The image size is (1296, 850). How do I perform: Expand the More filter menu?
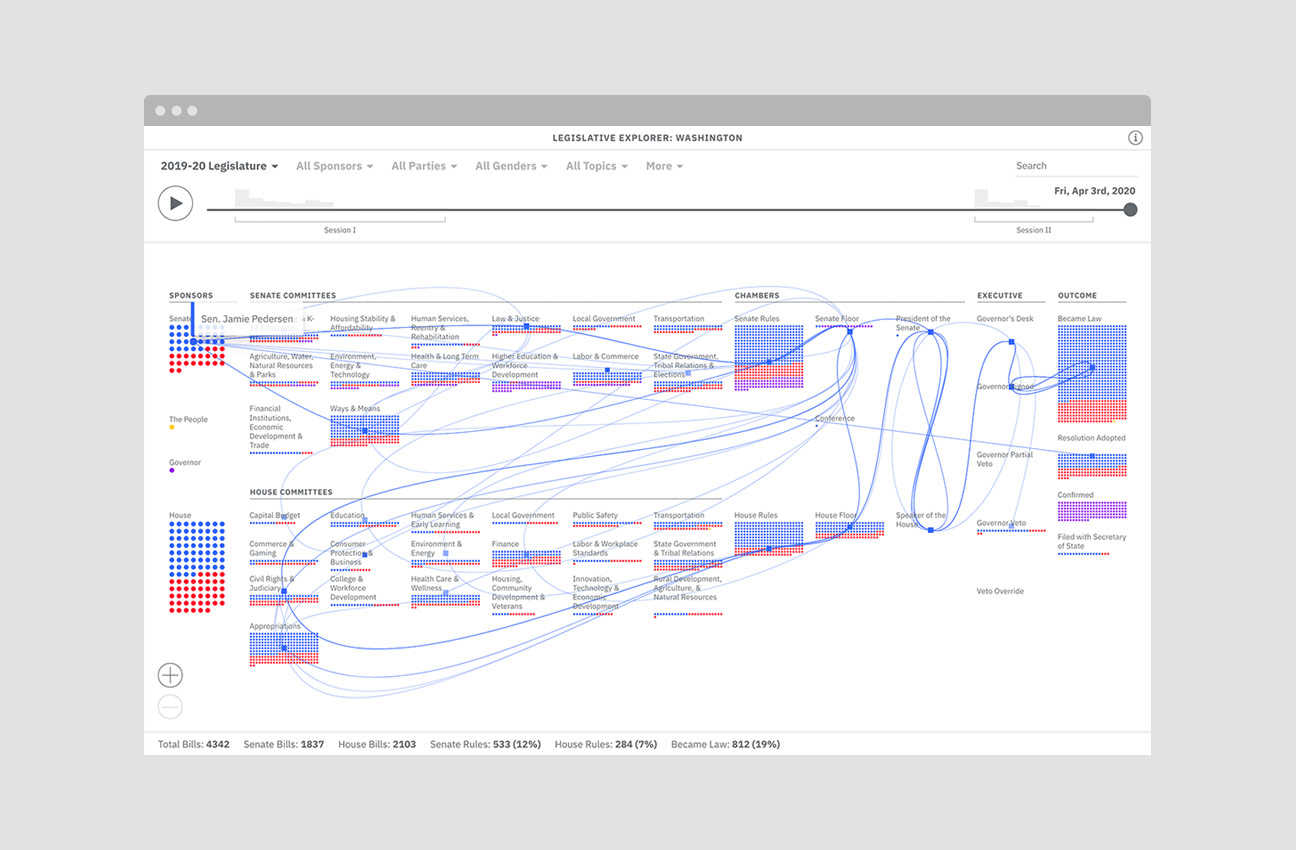[664, 166]
